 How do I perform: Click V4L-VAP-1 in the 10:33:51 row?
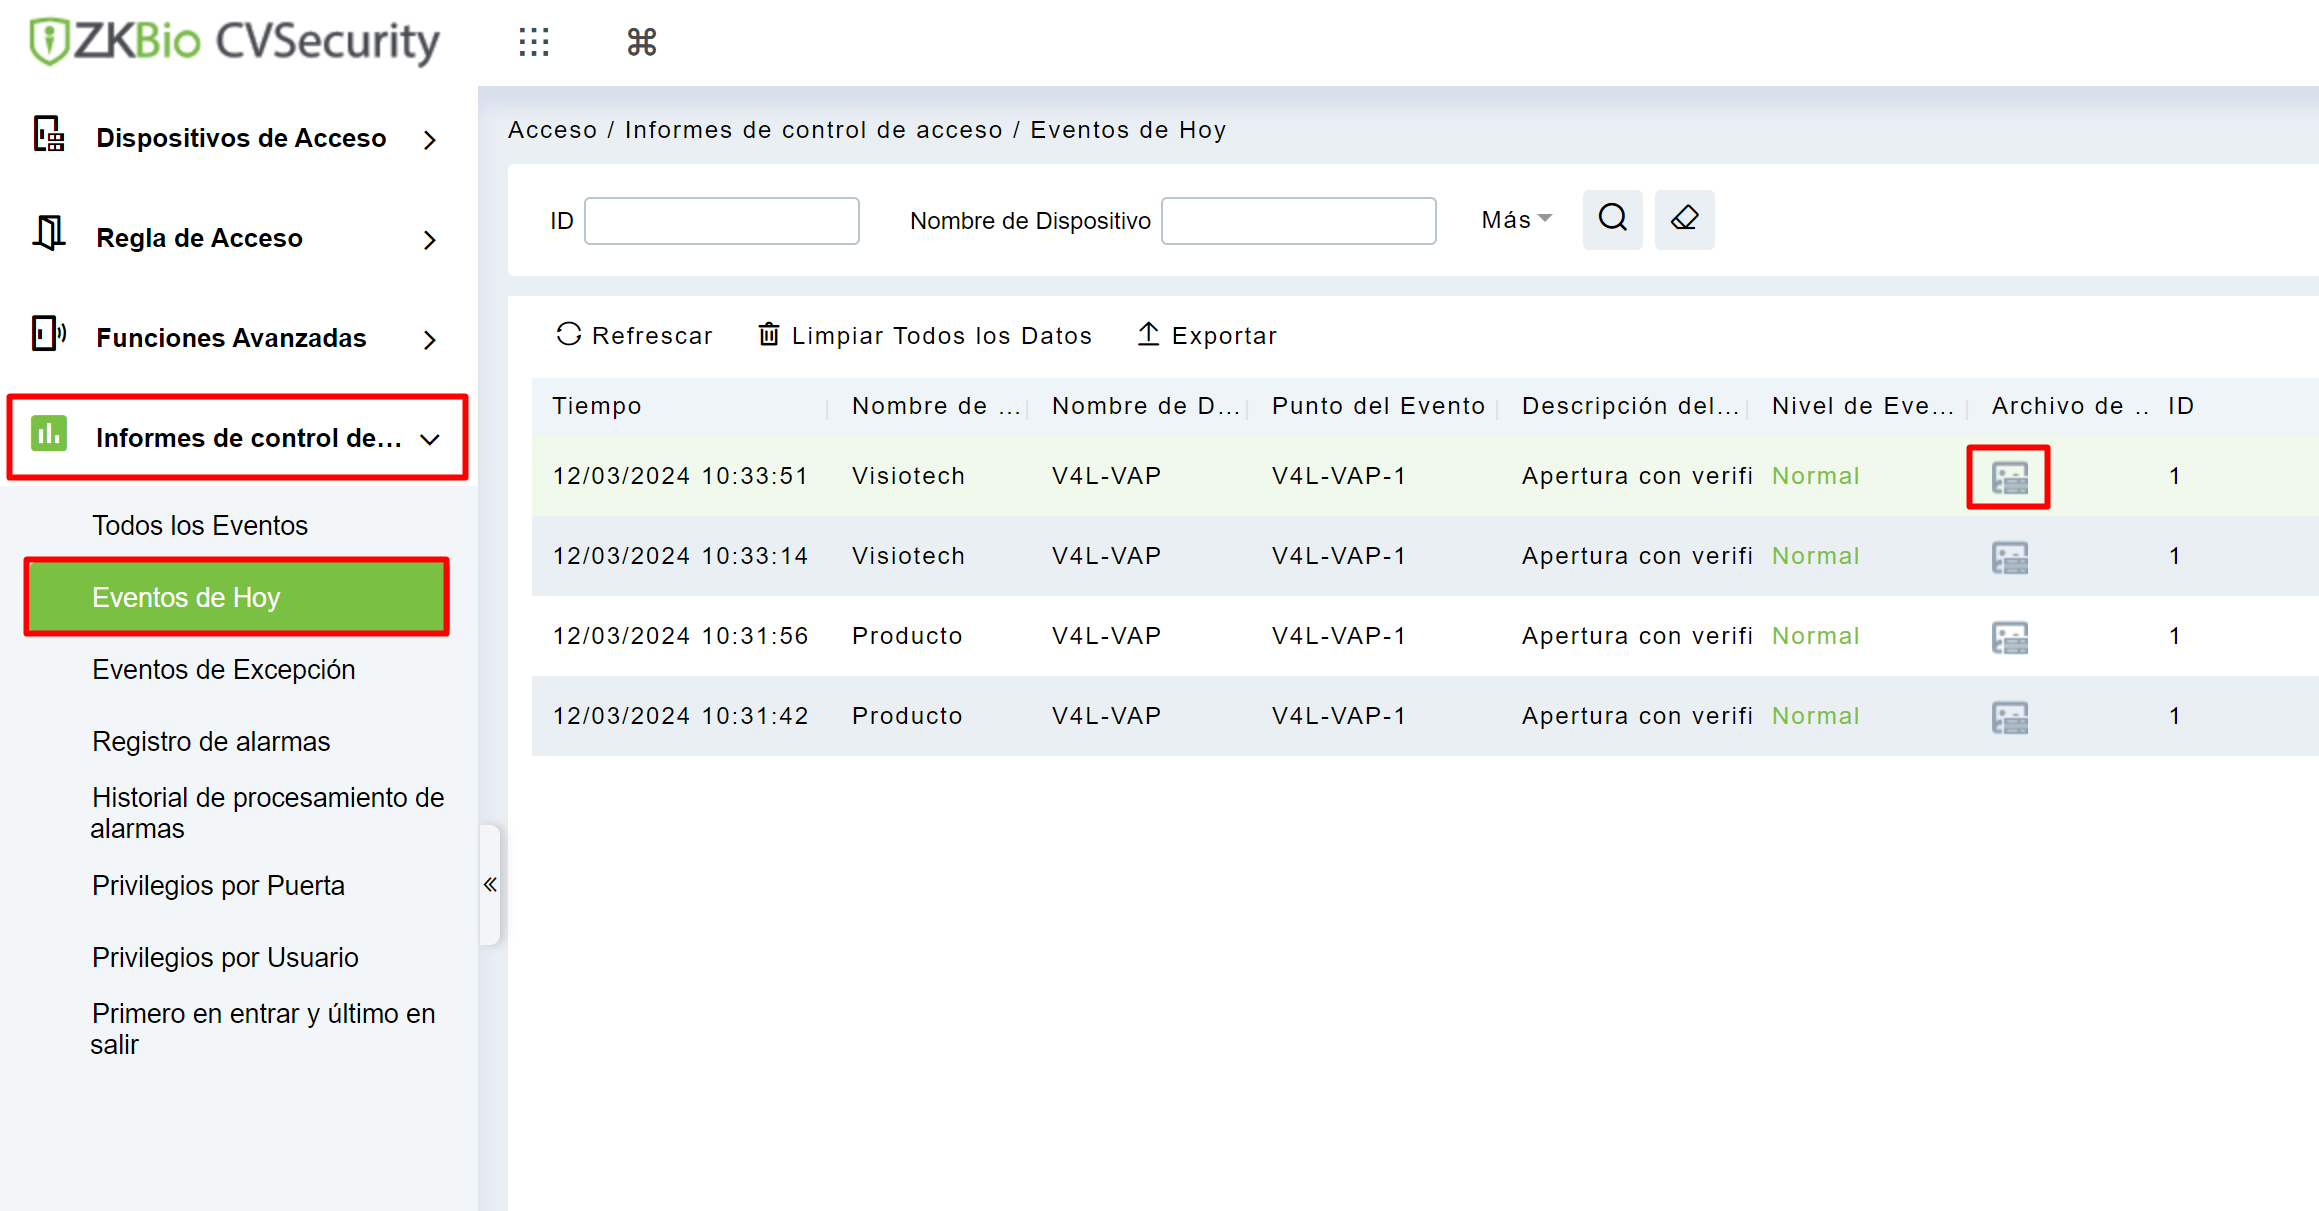[x=1339, y=476]
